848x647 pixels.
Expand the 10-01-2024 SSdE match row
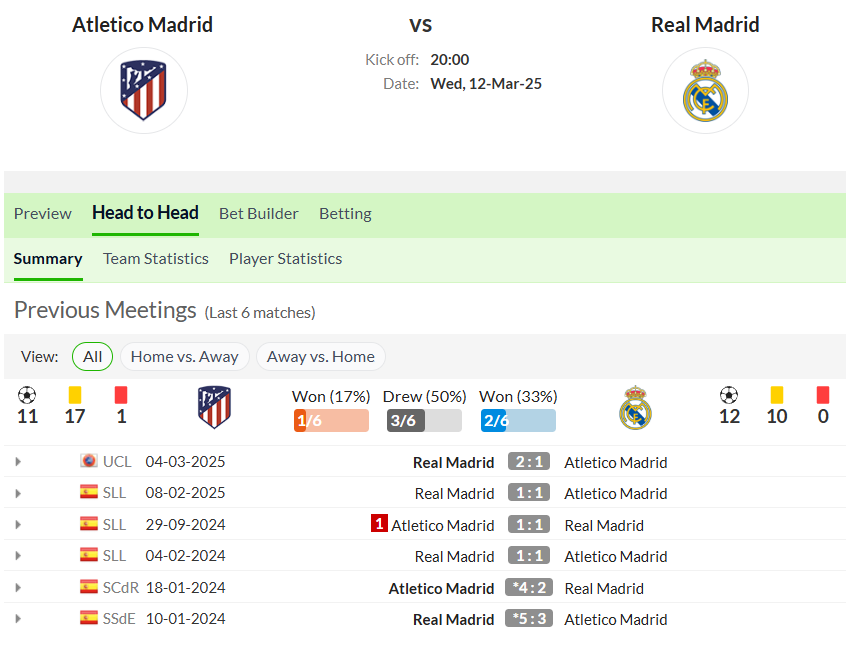[18, 619]
